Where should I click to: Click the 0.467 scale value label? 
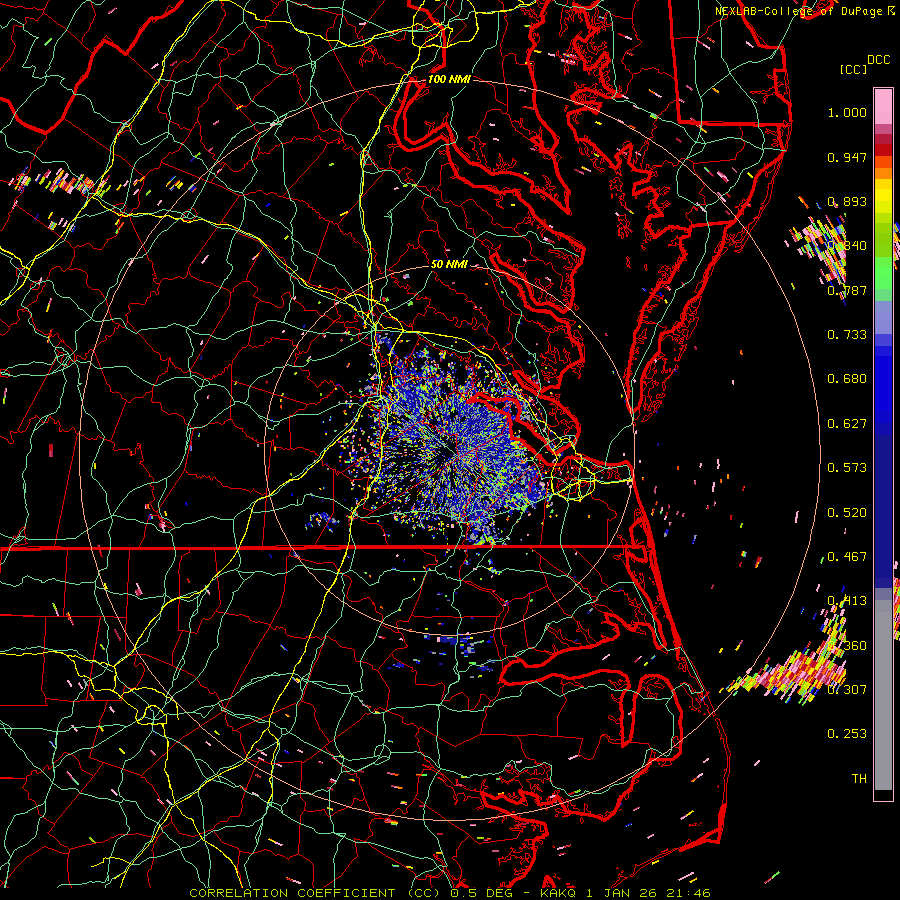[847, 557]
